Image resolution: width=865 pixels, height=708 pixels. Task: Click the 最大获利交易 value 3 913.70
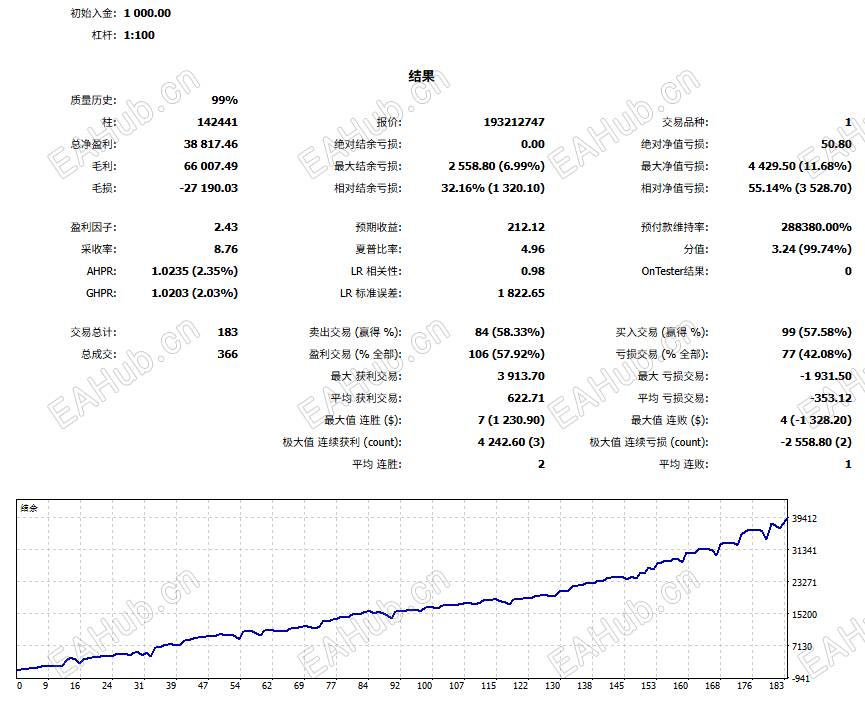point(523,377)
